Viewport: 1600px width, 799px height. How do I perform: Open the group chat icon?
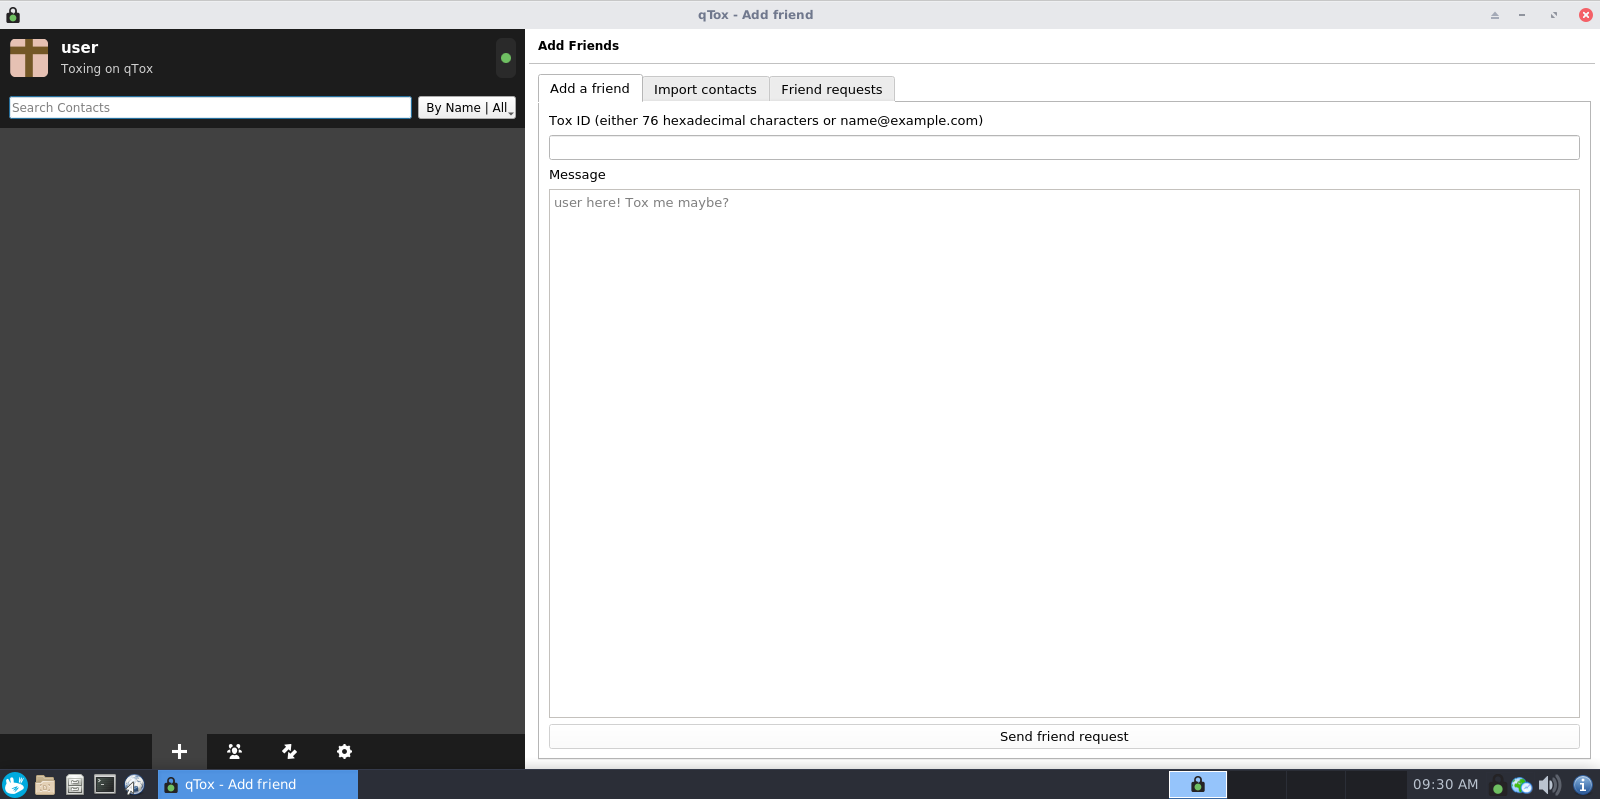234,751
